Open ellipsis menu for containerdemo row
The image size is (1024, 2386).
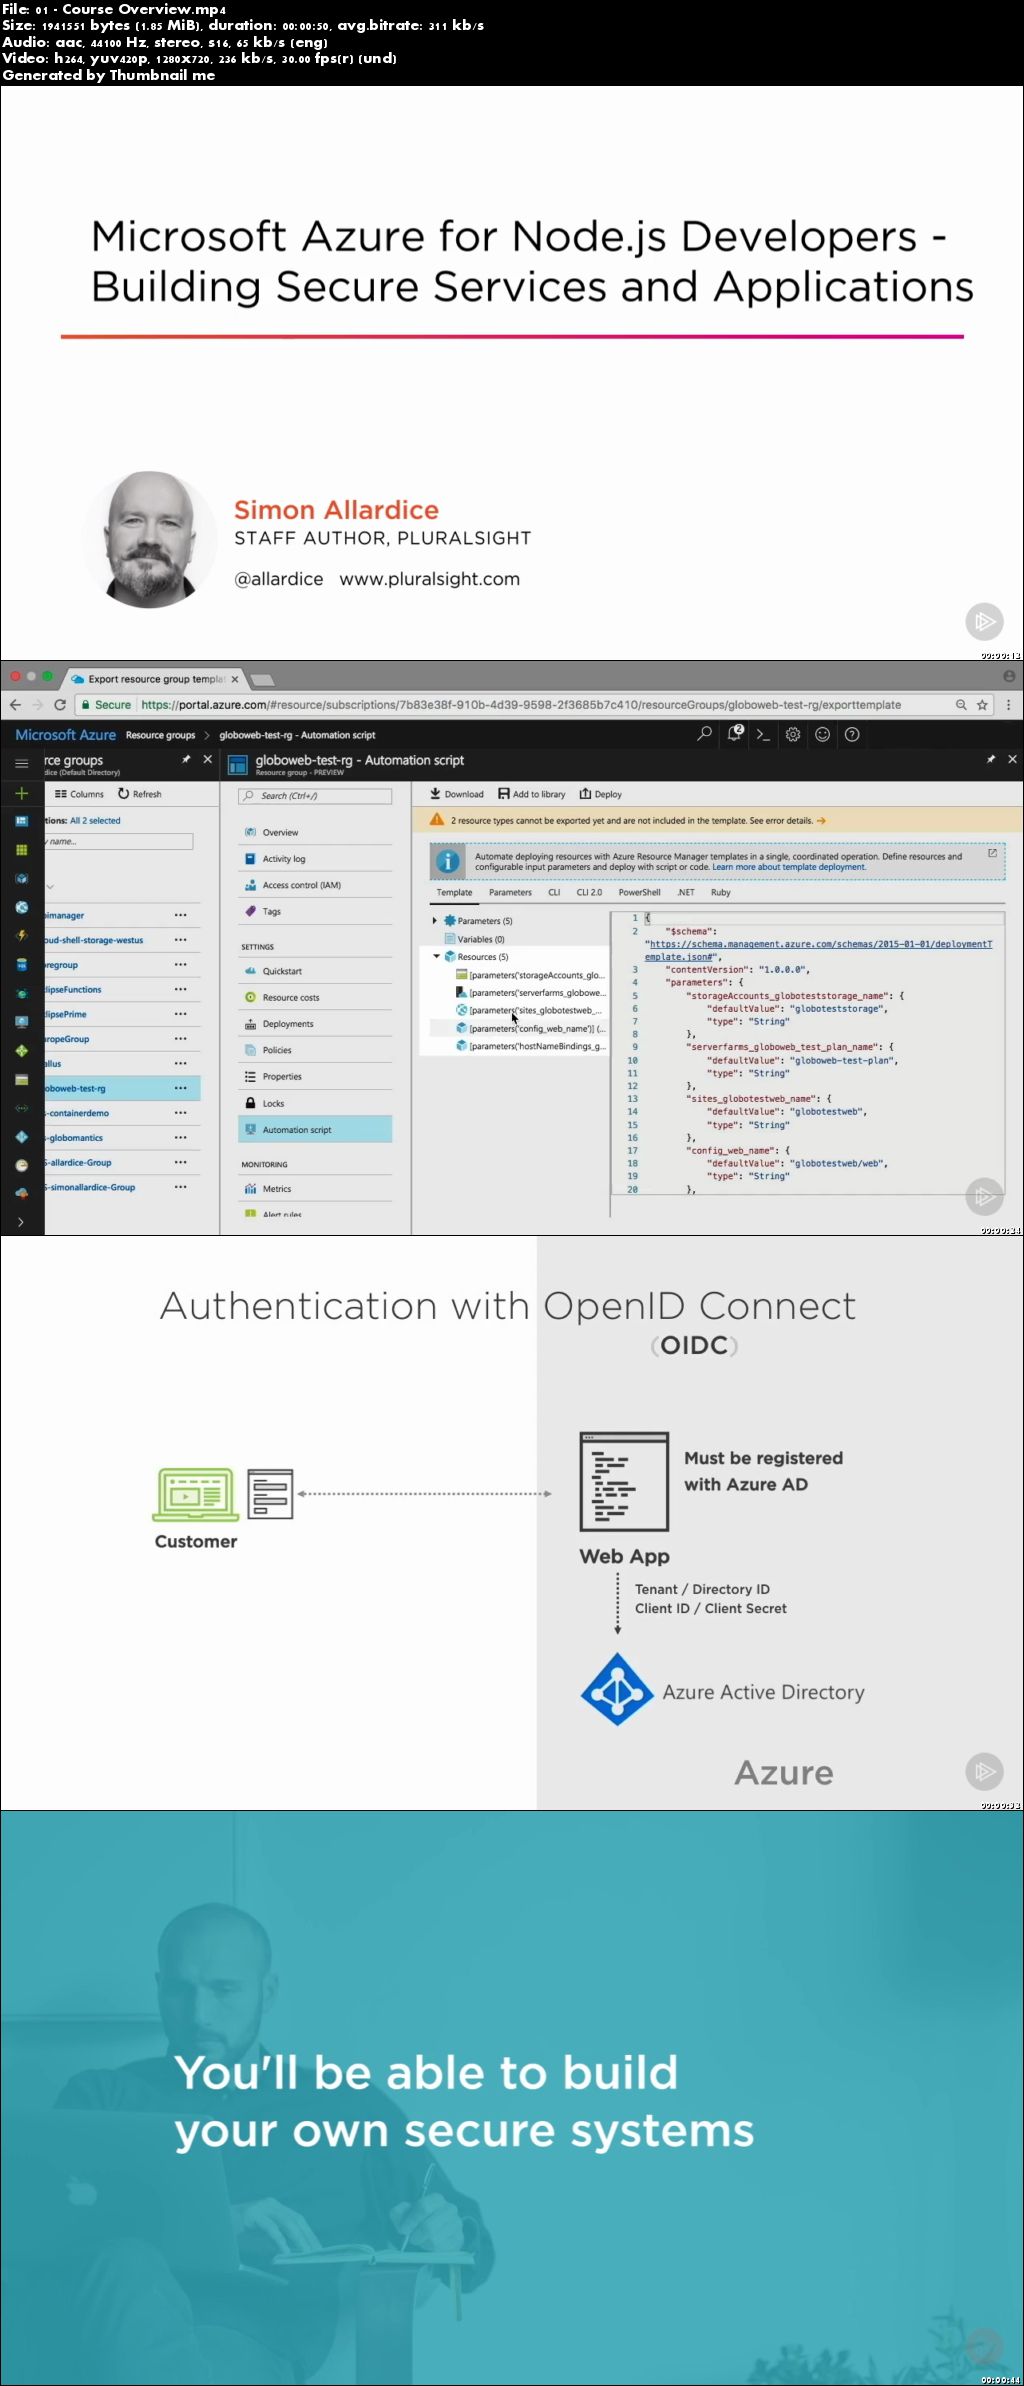180,1112
